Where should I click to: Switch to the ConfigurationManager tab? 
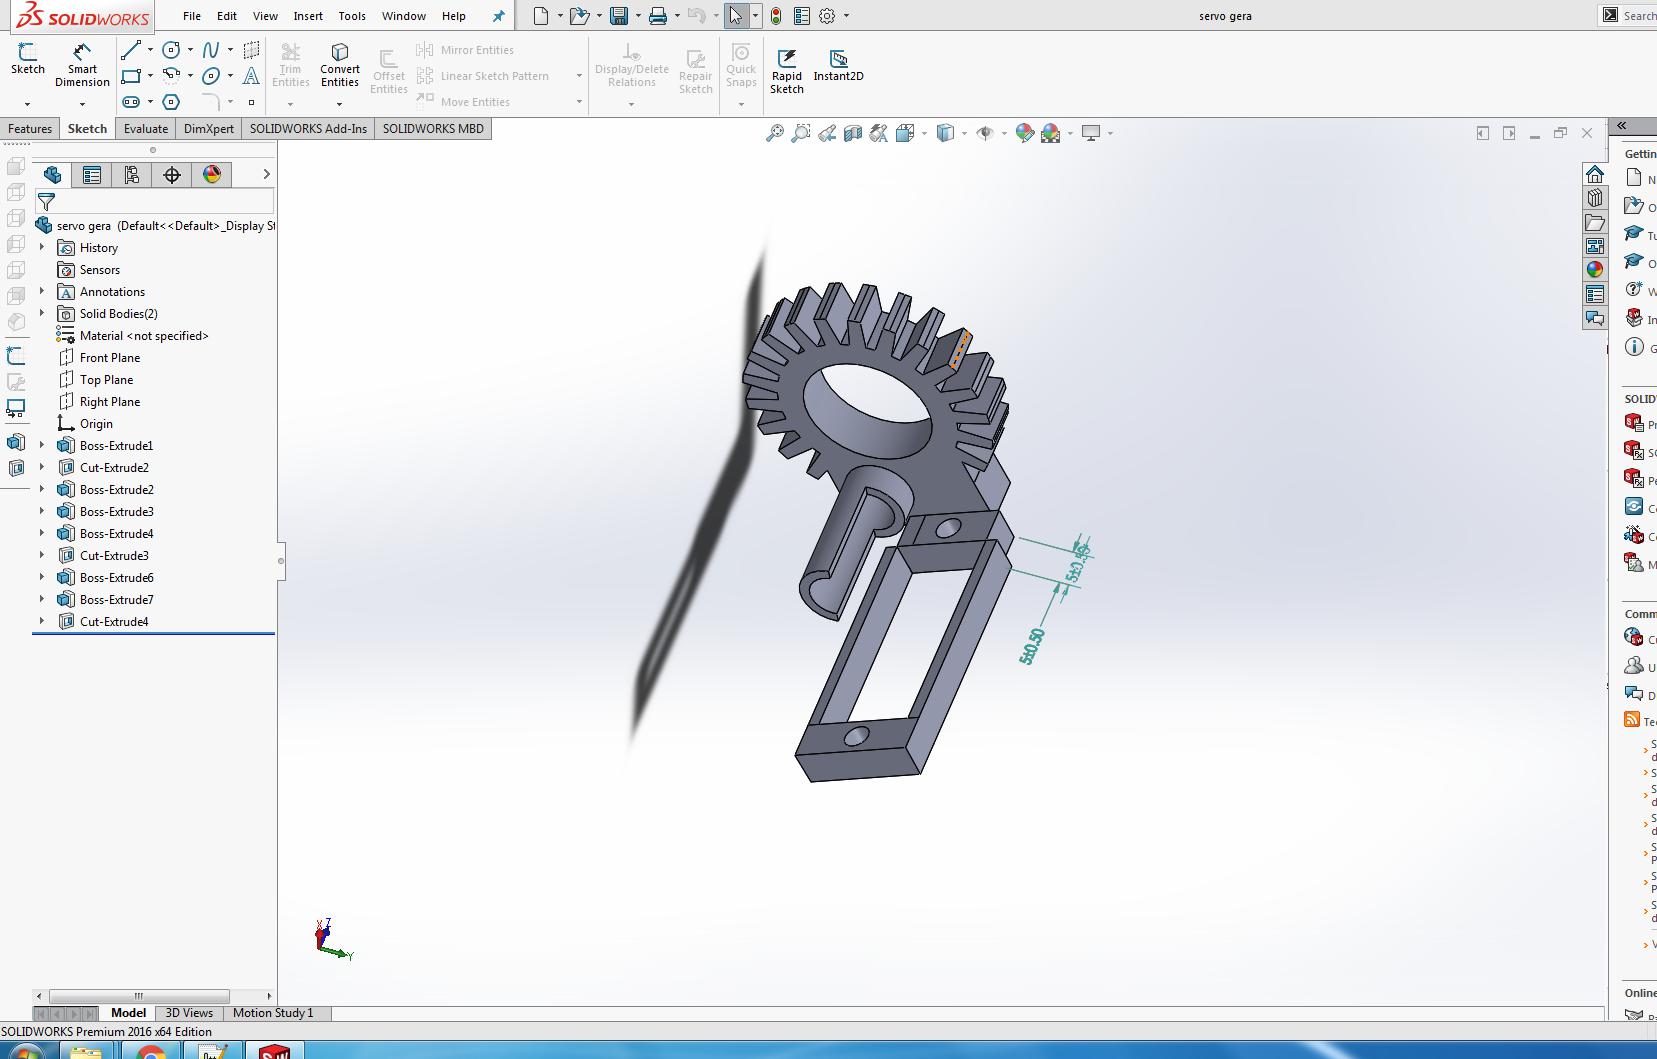point(132,175)
